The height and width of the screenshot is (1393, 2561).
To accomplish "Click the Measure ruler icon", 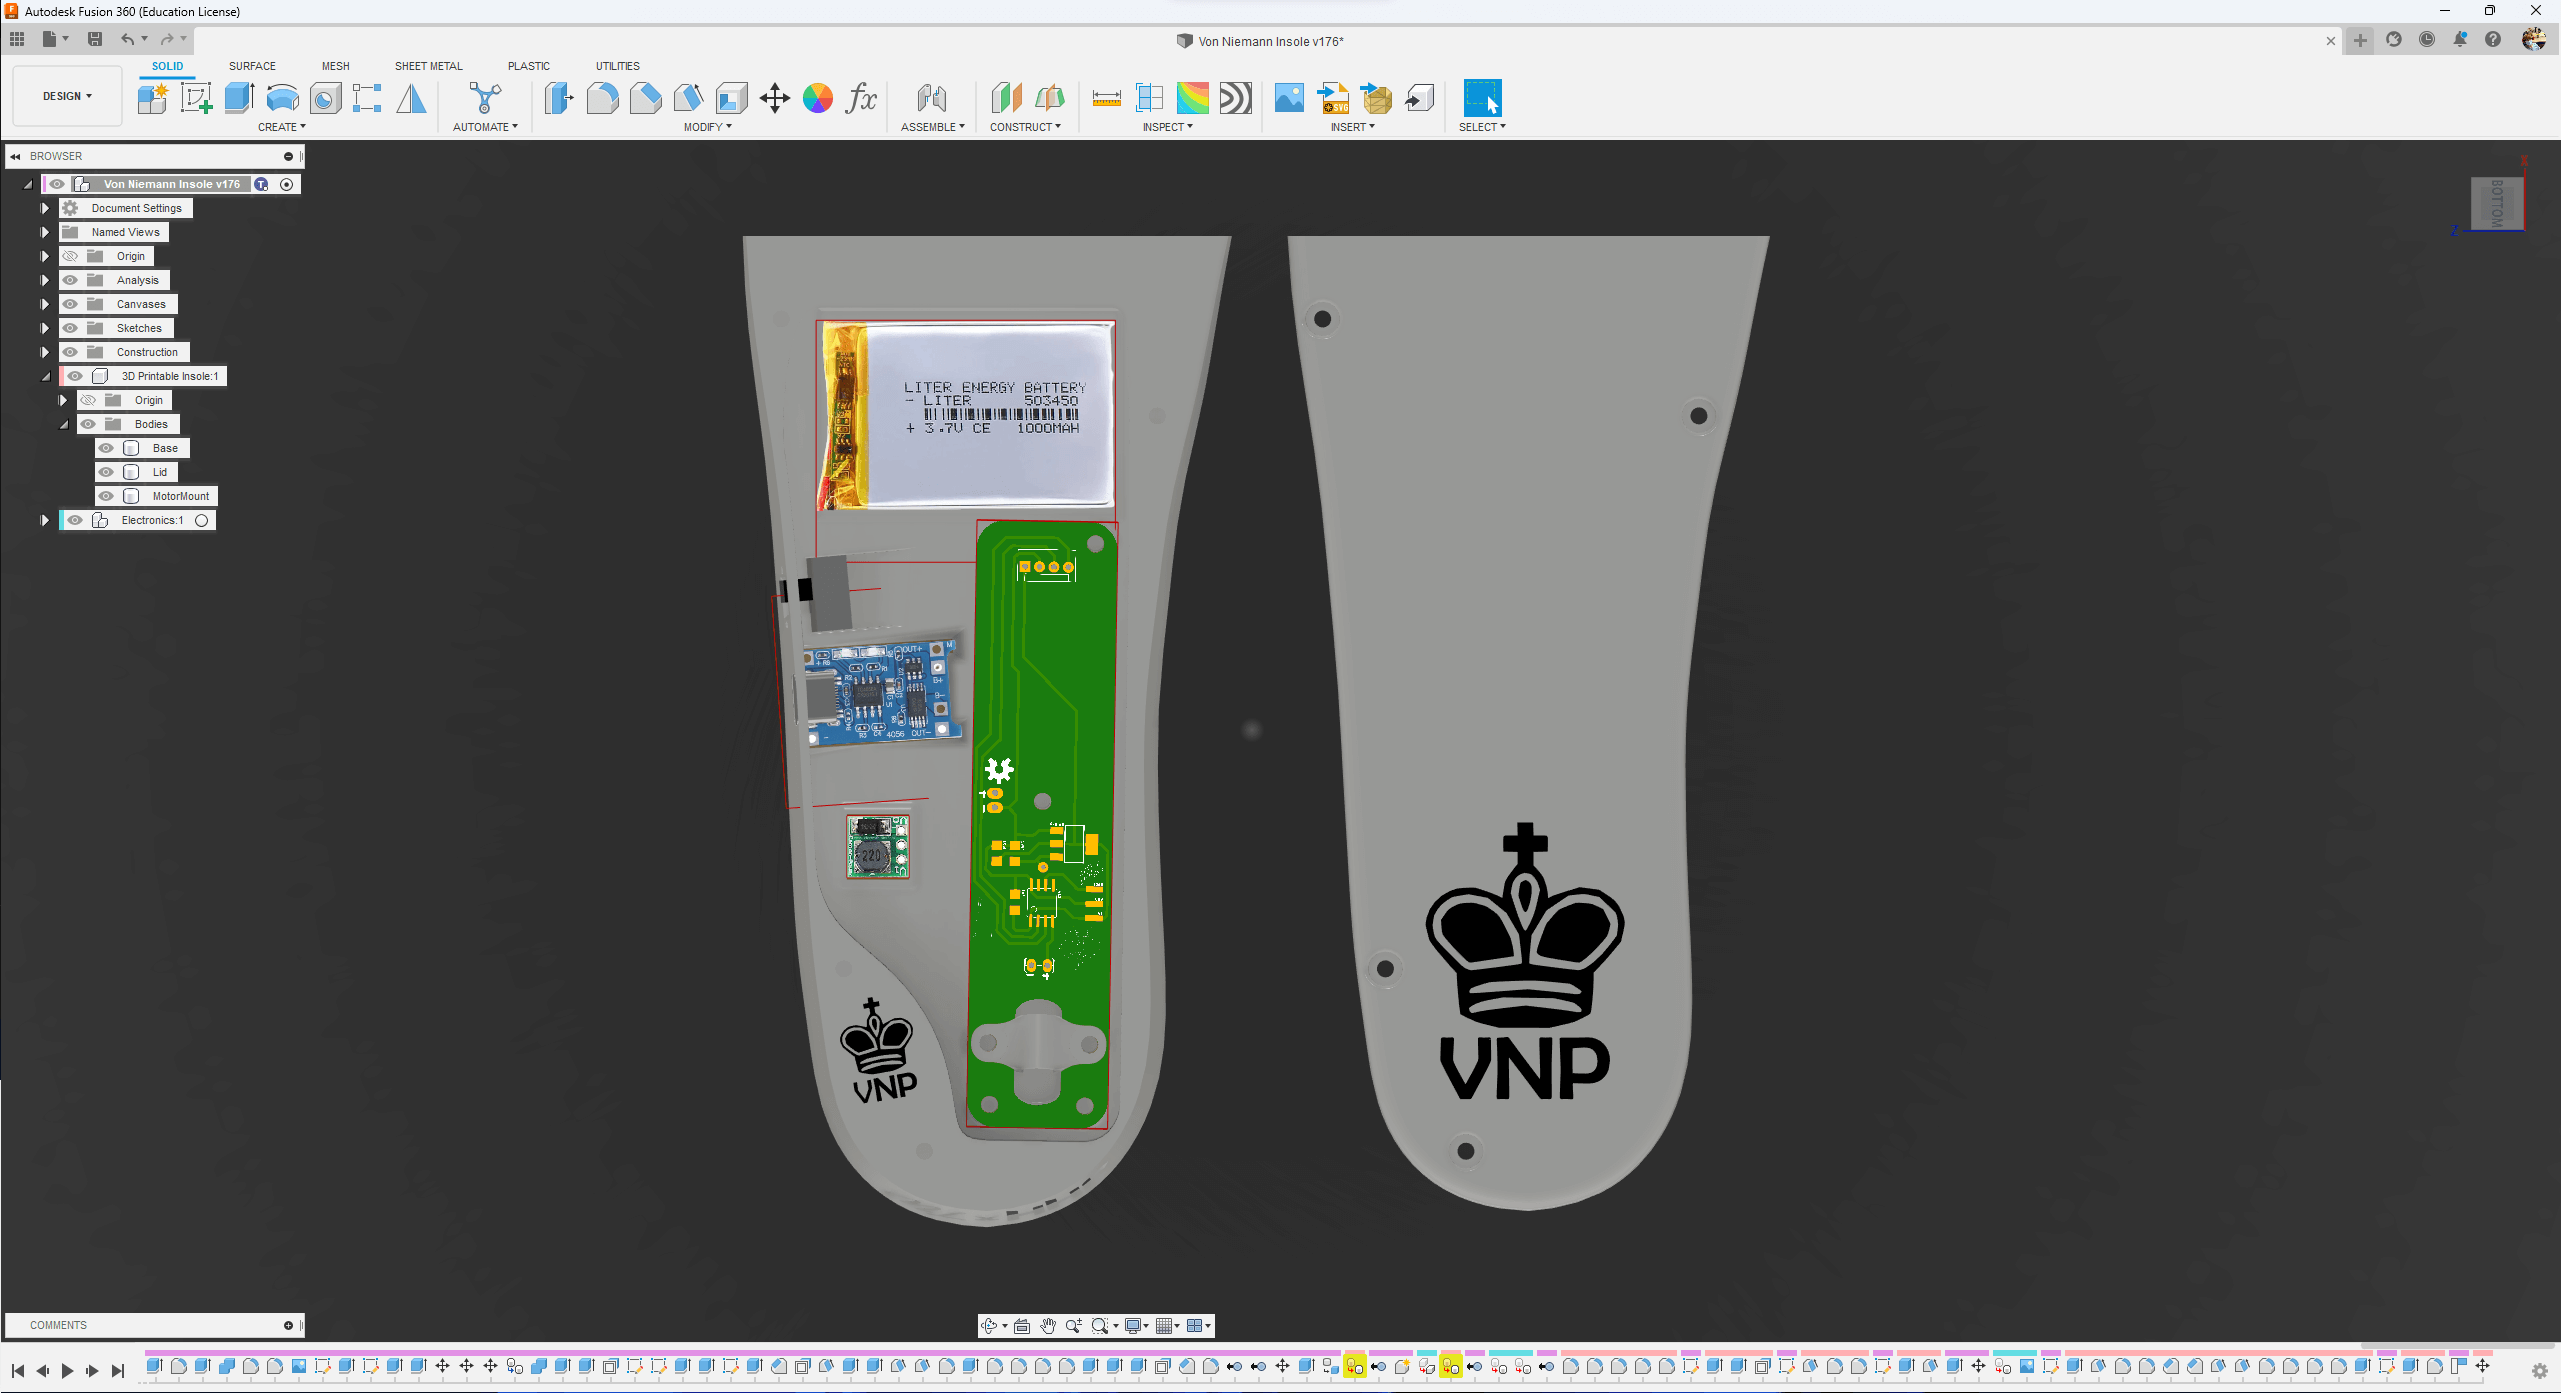I will 1106,98.
